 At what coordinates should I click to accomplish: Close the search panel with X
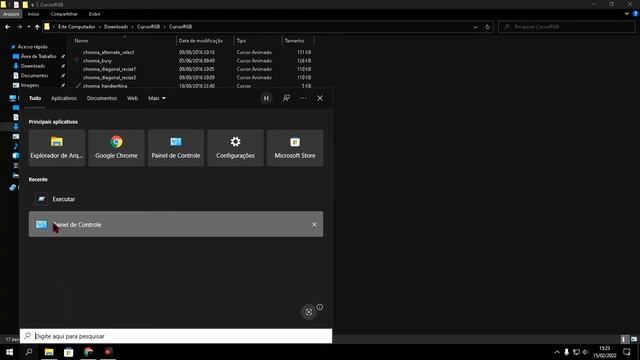(320, 98)
